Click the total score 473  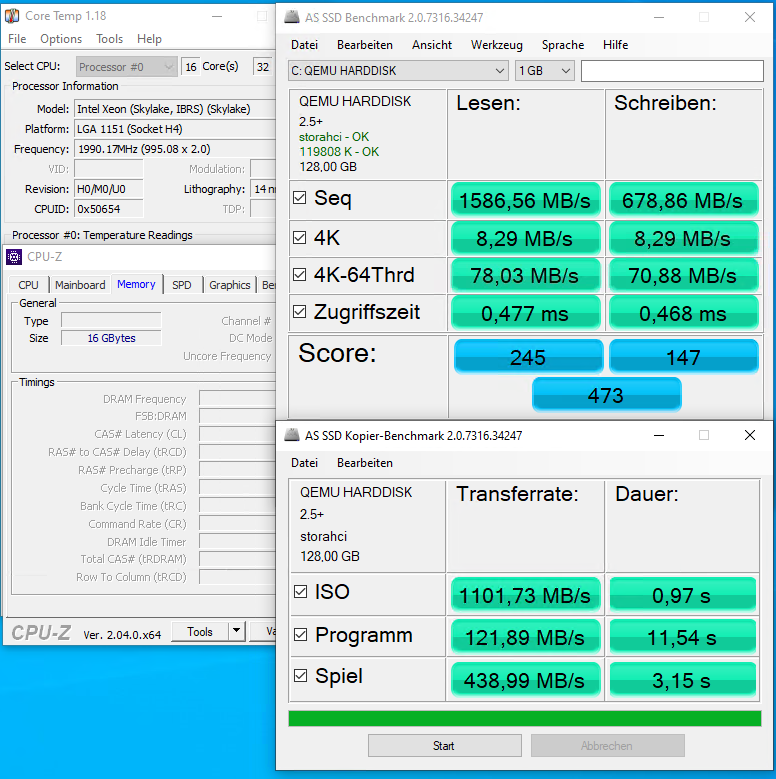coord(606,394)
